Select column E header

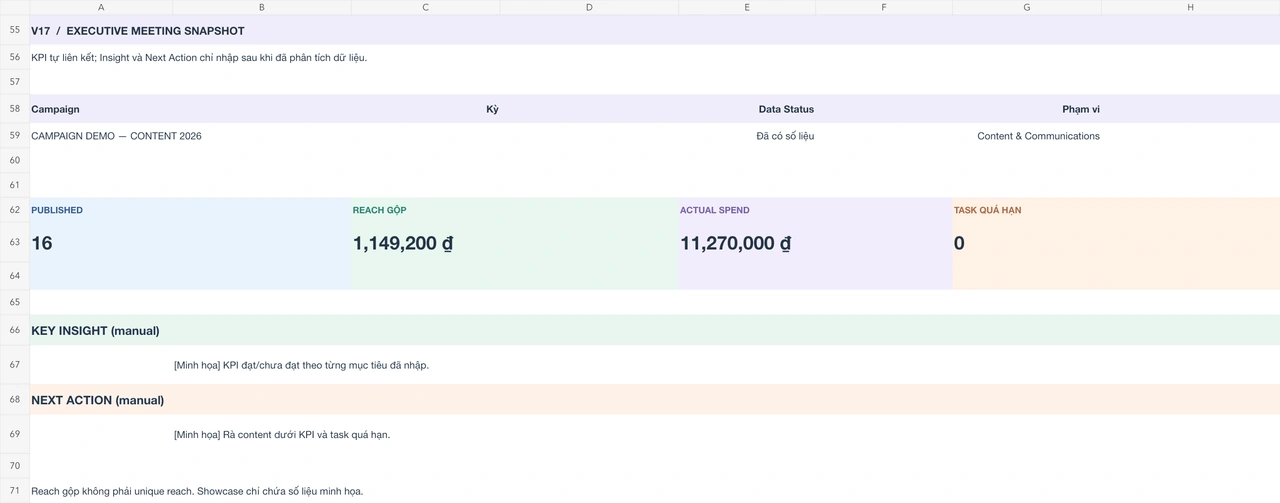tap(747, 7)
